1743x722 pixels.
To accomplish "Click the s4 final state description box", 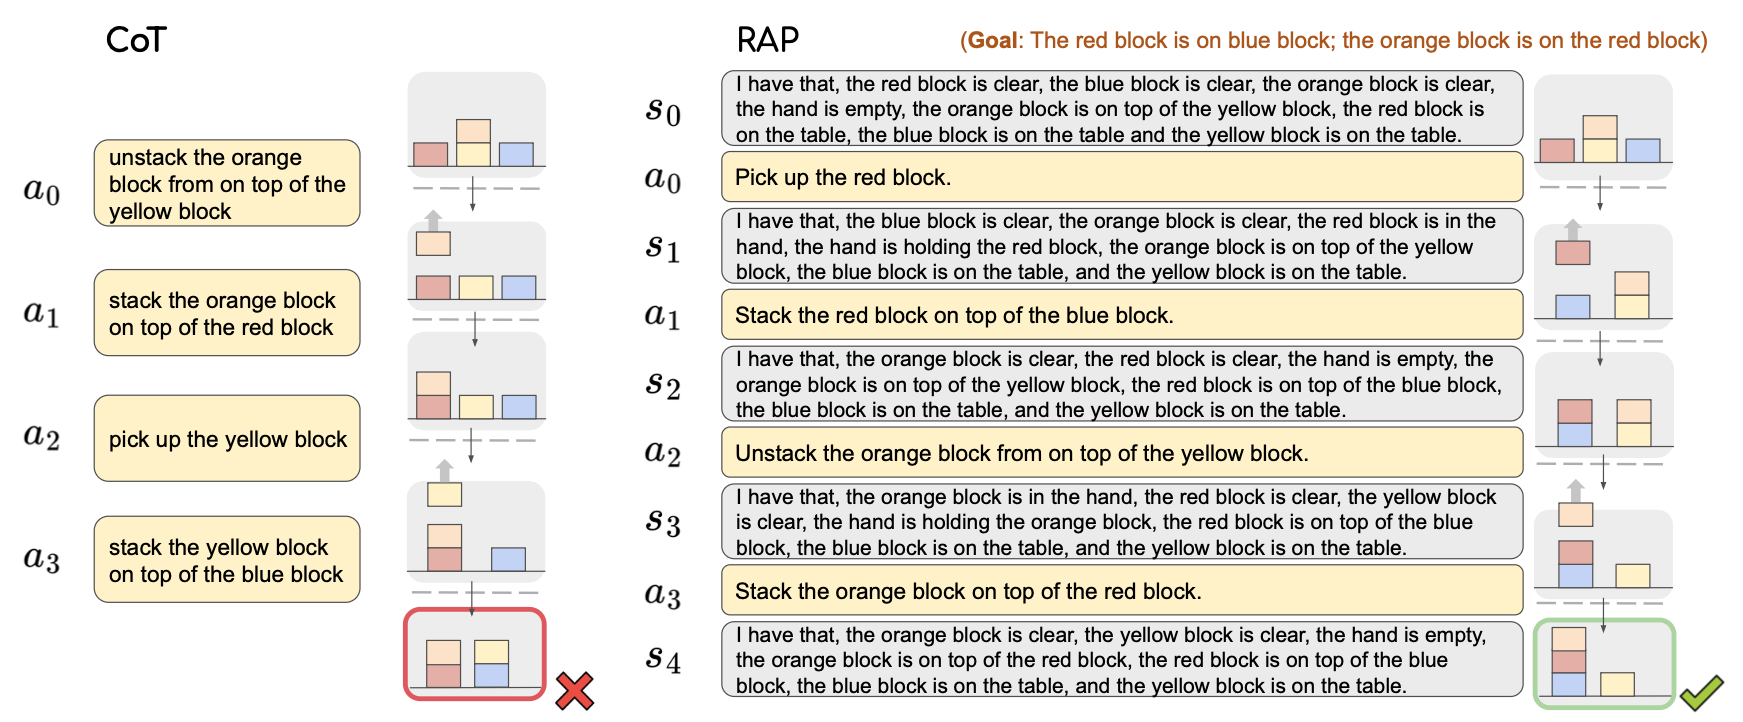I will tap(1122, 660).
